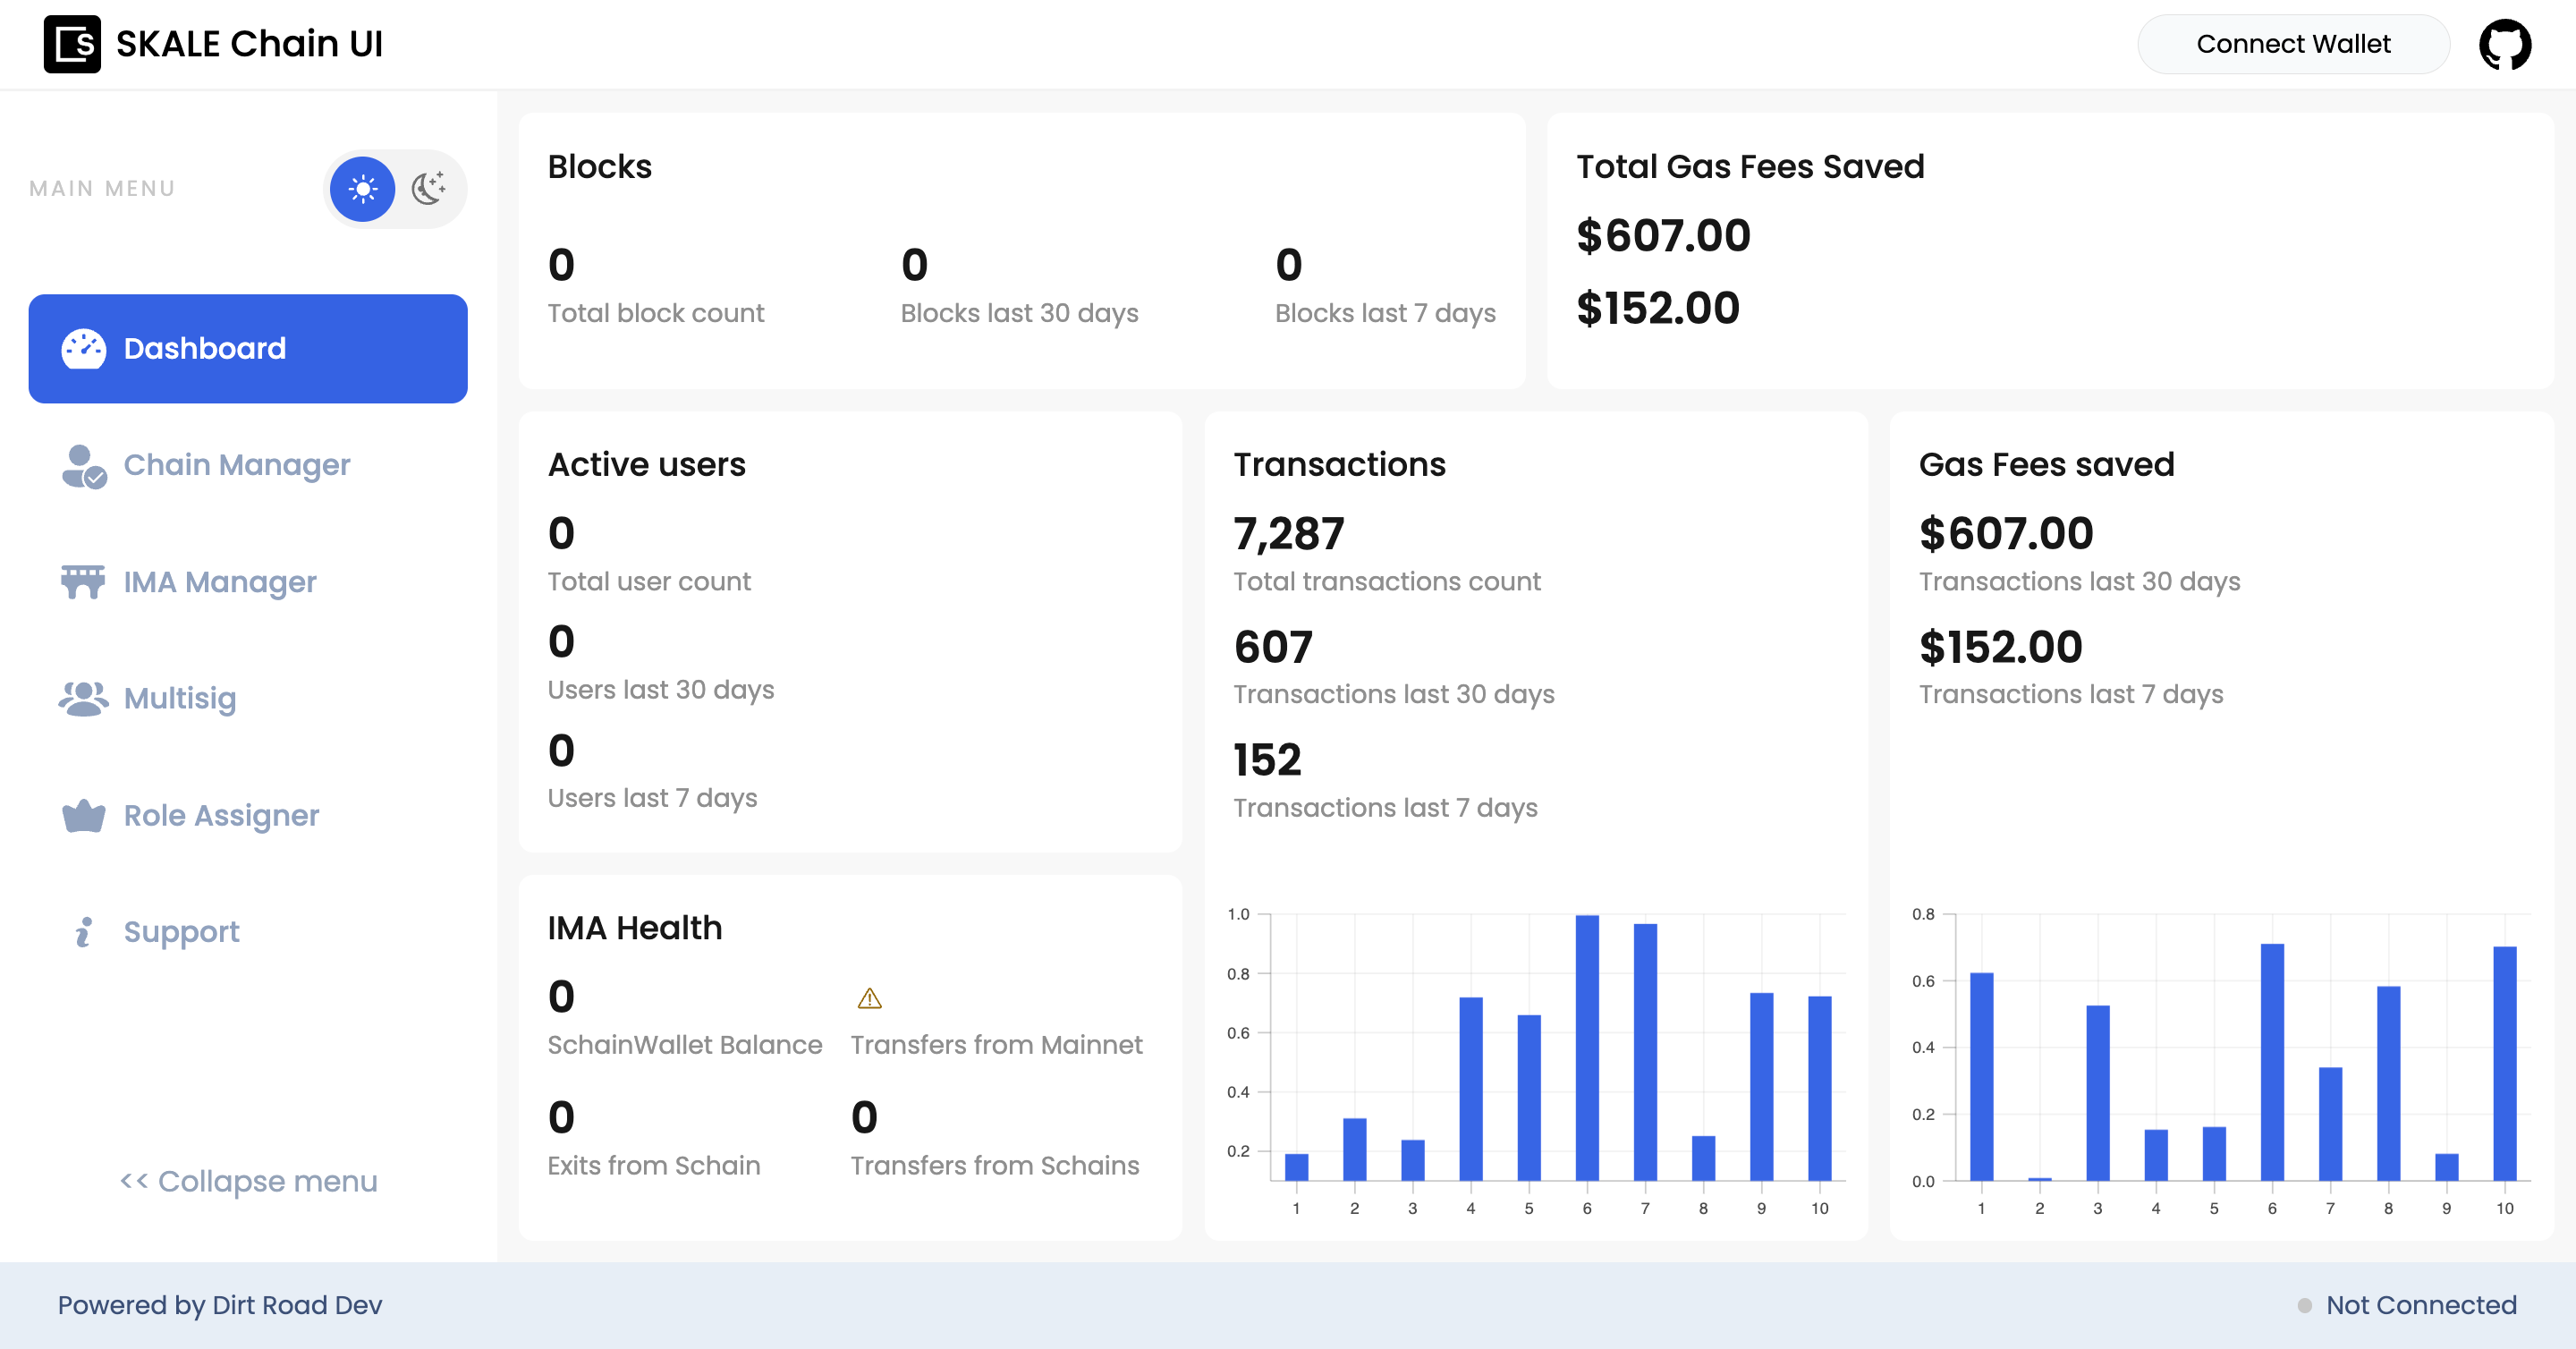2576x1349 pixels.
Task: Click the Total user count label
Action: 649,581
